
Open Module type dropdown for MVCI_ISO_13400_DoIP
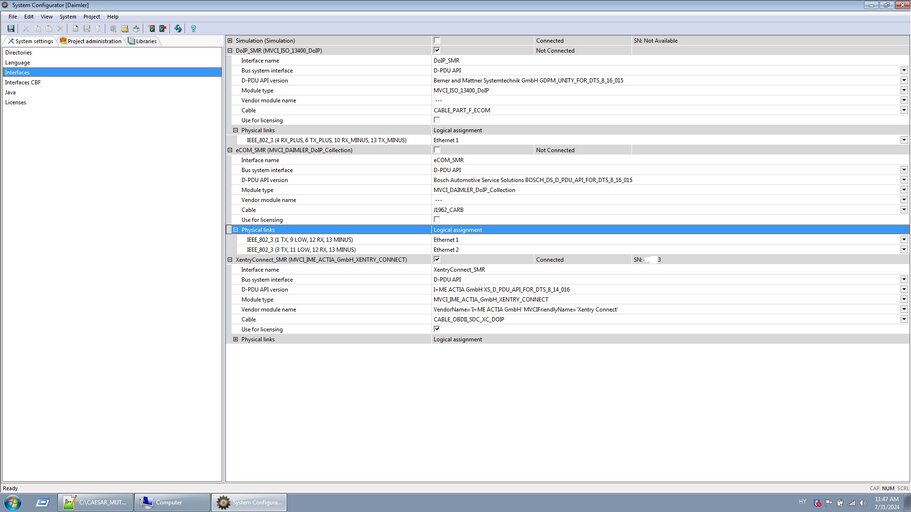[904, 90]
